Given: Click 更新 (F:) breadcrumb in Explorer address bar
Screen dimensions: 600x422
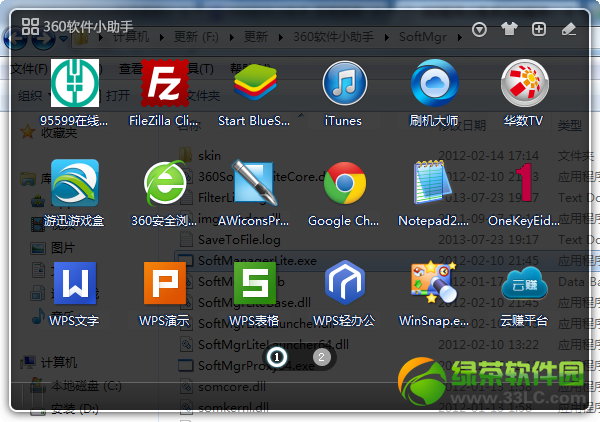Looking at the screenshot, I should pyautogui.click(x=196, y=37).
